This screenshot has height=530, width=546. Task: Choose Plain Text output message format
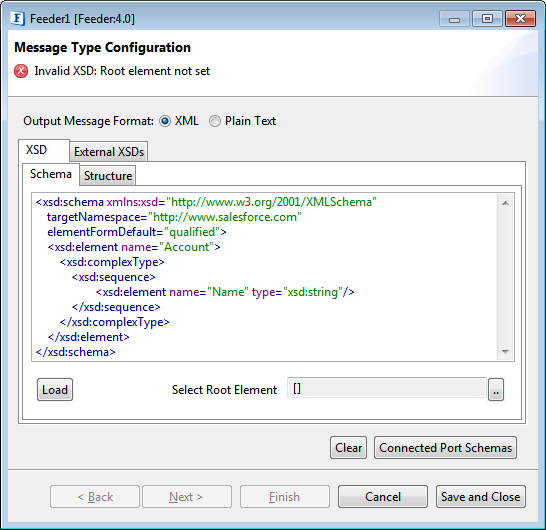tap(214, 121)
